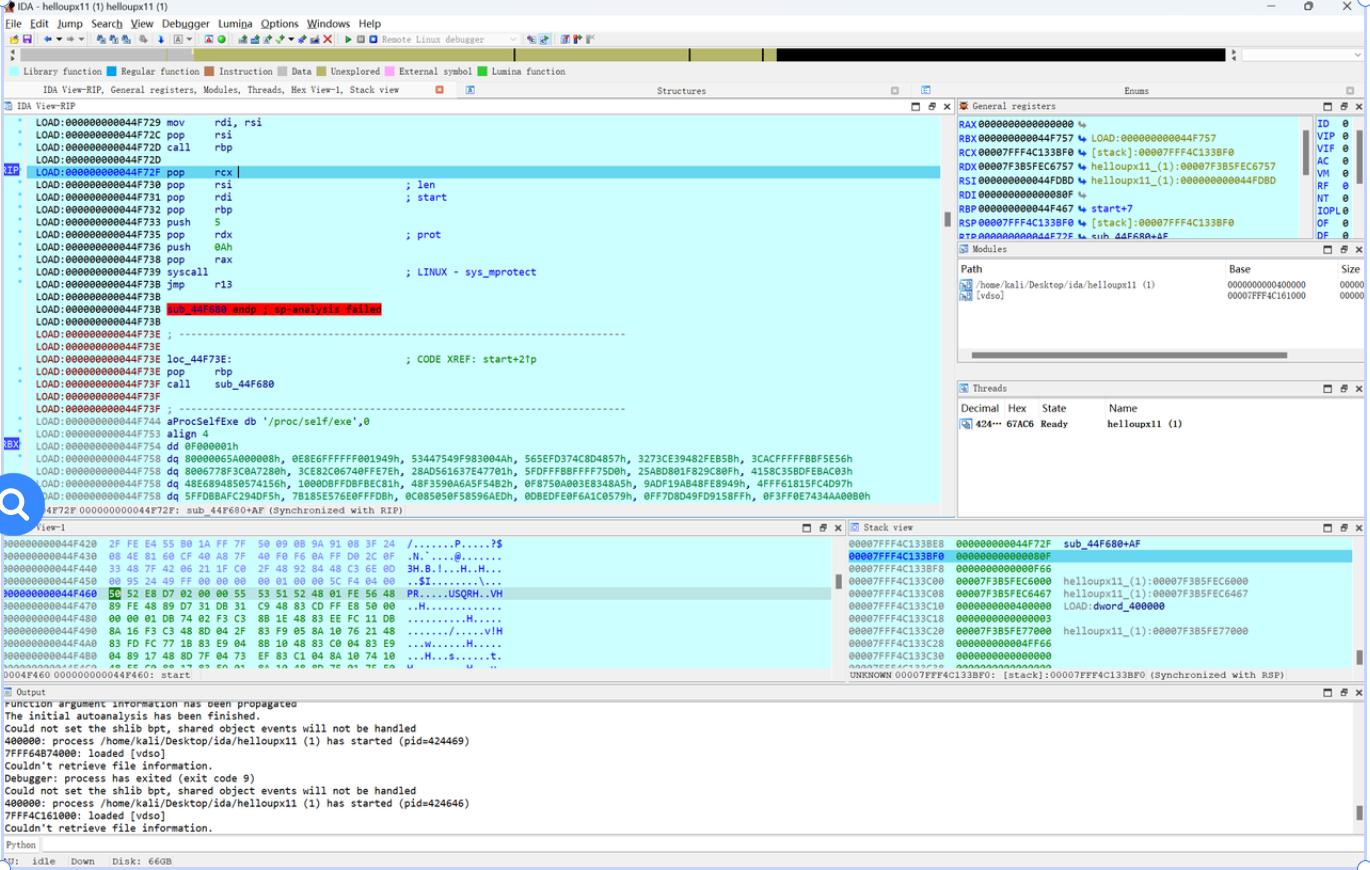Open the Debugger menu
The image size is (1370, 870).
[186, 23]
